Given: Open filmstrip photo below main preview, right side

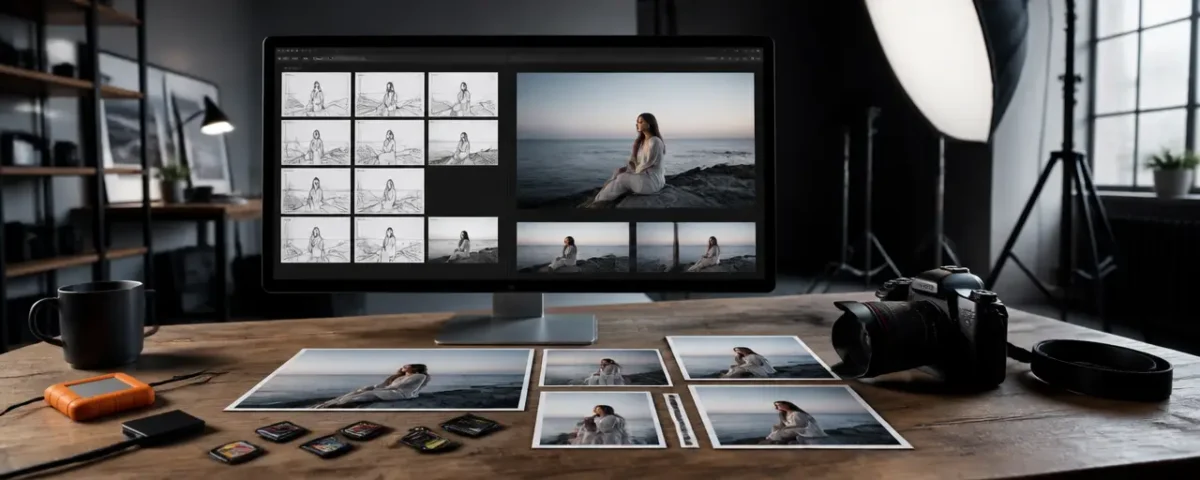Looking at the screenshot, I should [696, 247].
